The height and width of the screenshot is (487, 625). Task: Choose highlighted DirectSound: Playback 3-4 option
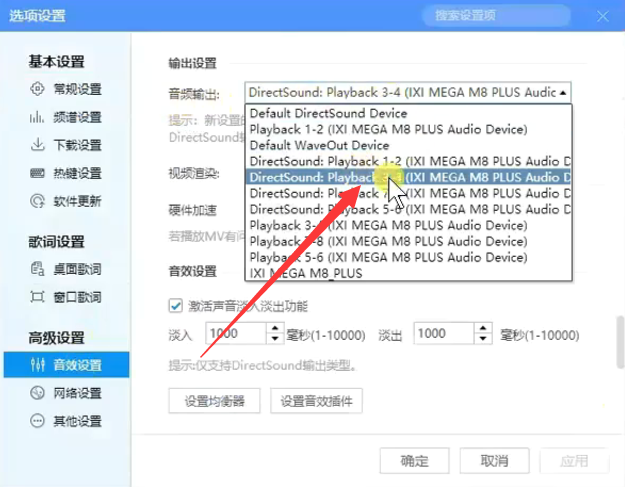coord(409,177)
